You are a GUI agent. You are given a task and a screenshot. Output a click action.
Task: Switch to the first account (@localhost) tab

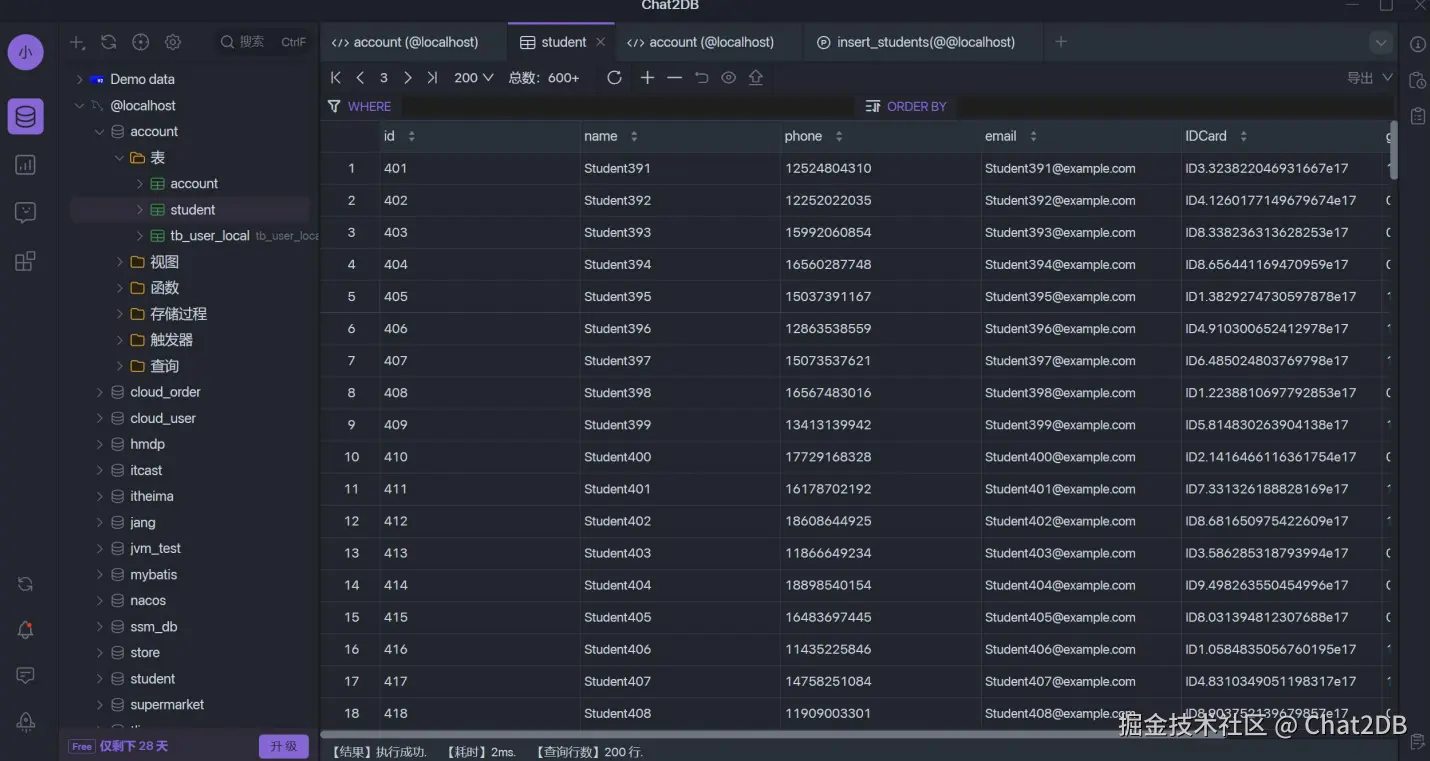[x=405, y=42]
